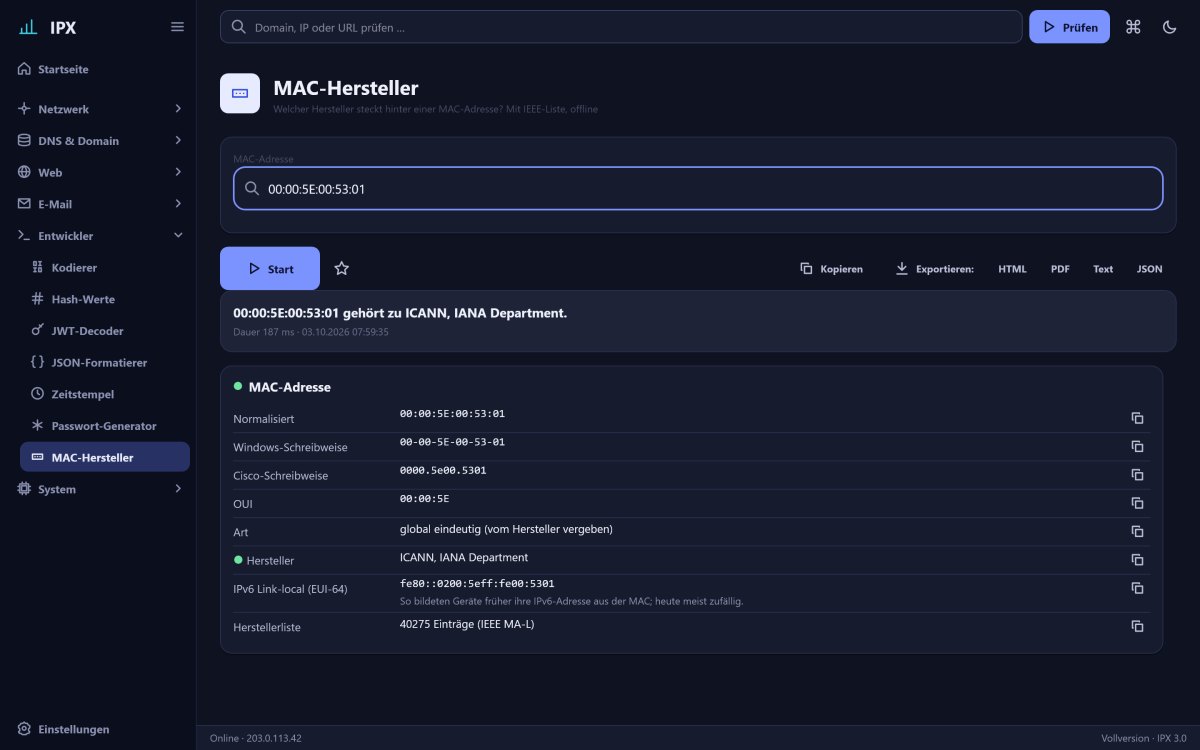
Task: Click the search icon in the MAC-Adresse field
Action: (252, 188)
